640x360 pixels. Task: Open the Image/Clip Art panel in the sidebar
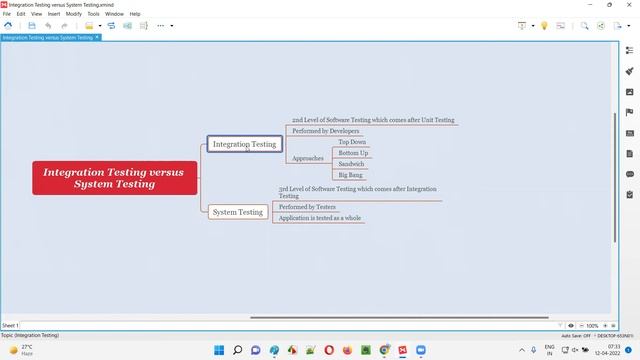coord(629,92)
